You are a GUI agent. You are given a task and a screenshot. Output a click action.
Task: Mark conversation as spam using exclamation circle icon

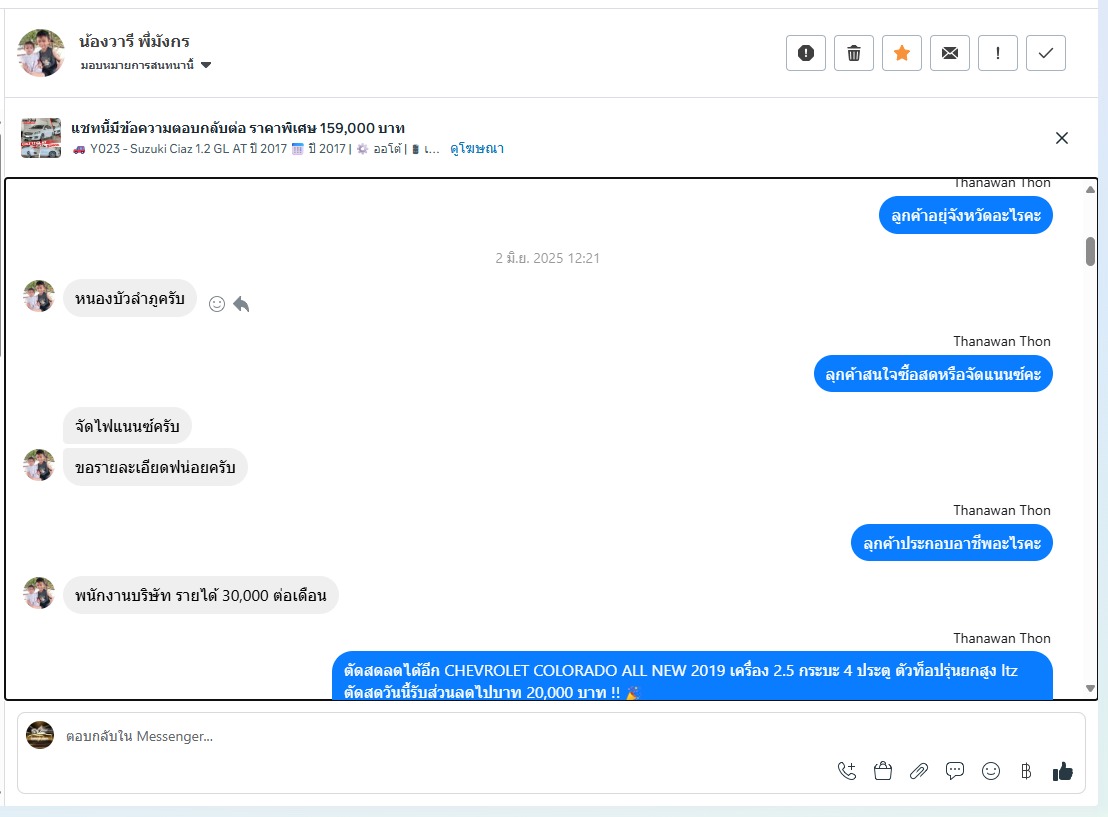click(x=806, y=53)
